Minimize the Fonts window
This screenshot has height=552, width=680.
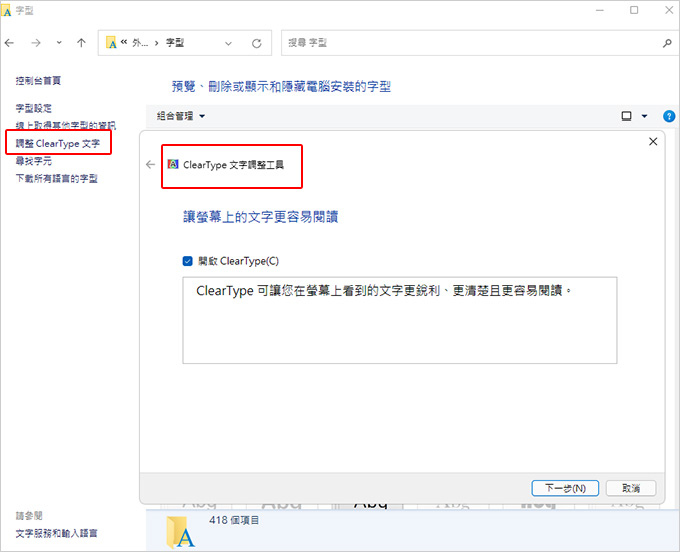pyautogui.click(x=600, y=10)
